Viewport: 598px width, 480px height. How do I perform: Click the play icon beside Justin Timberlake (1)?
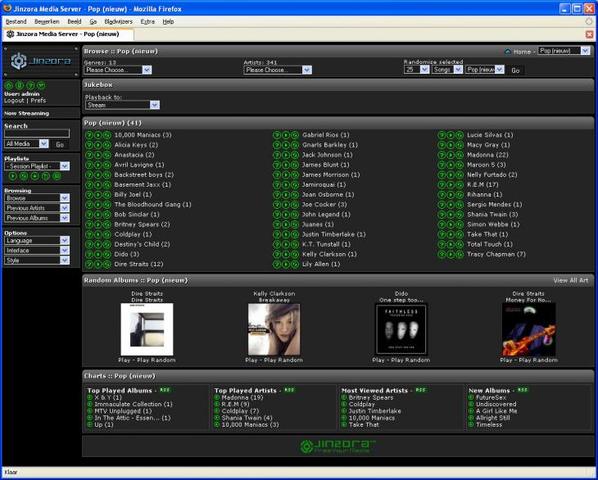coord(286,234)
